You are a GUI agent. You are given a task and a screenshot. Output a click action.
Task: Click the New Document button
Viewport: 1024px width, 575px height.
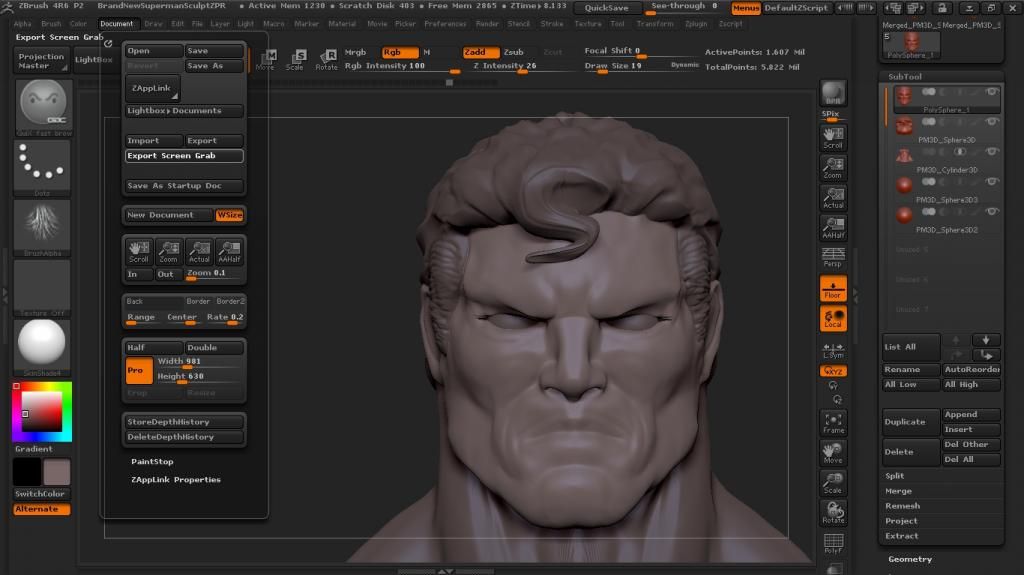(x=168, y=215)
